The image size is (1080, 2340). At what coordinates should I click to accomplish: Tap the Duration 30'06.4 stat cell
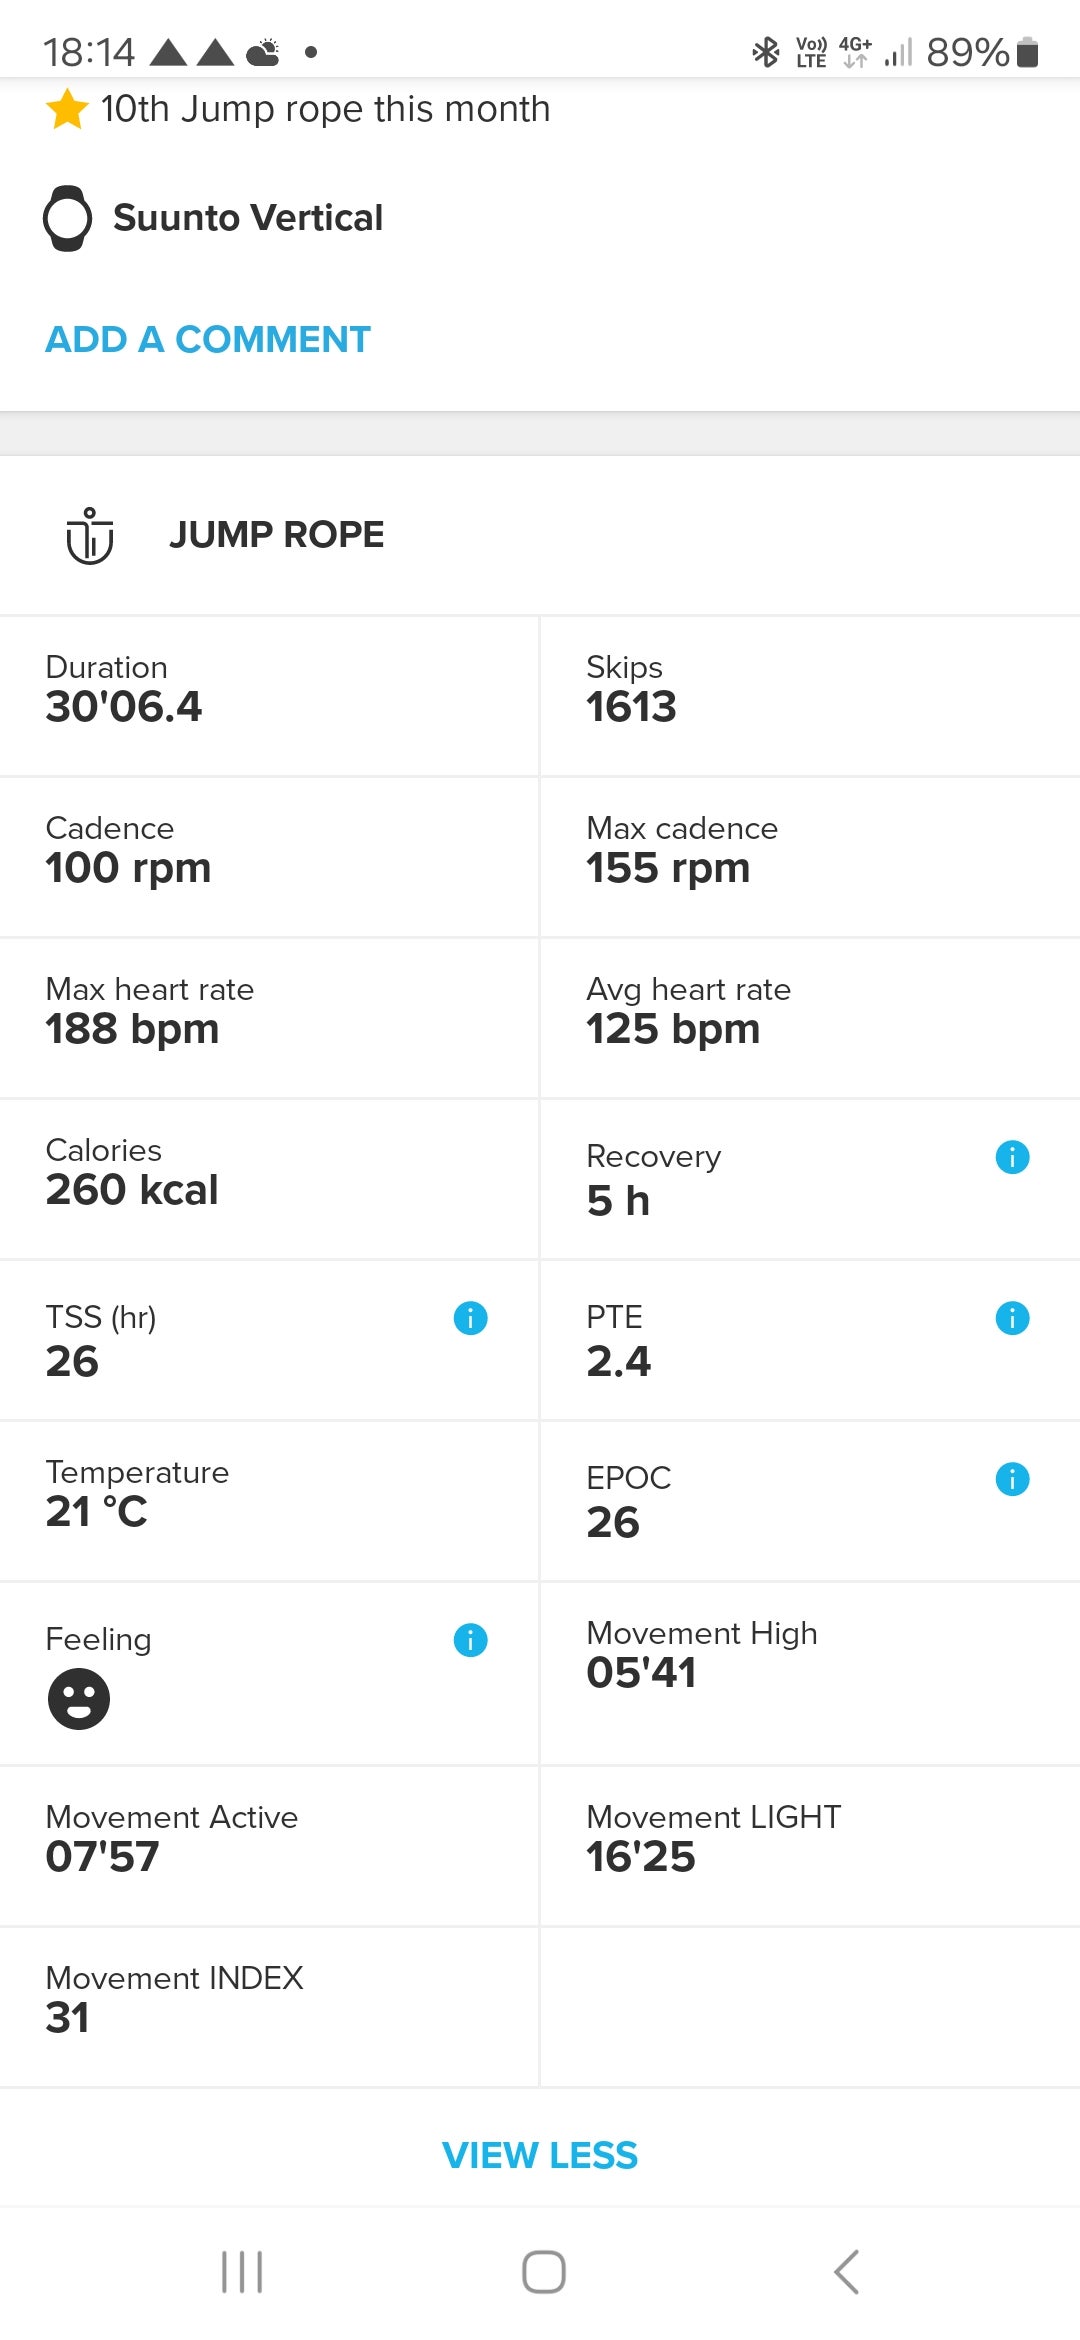click(269, 696)
